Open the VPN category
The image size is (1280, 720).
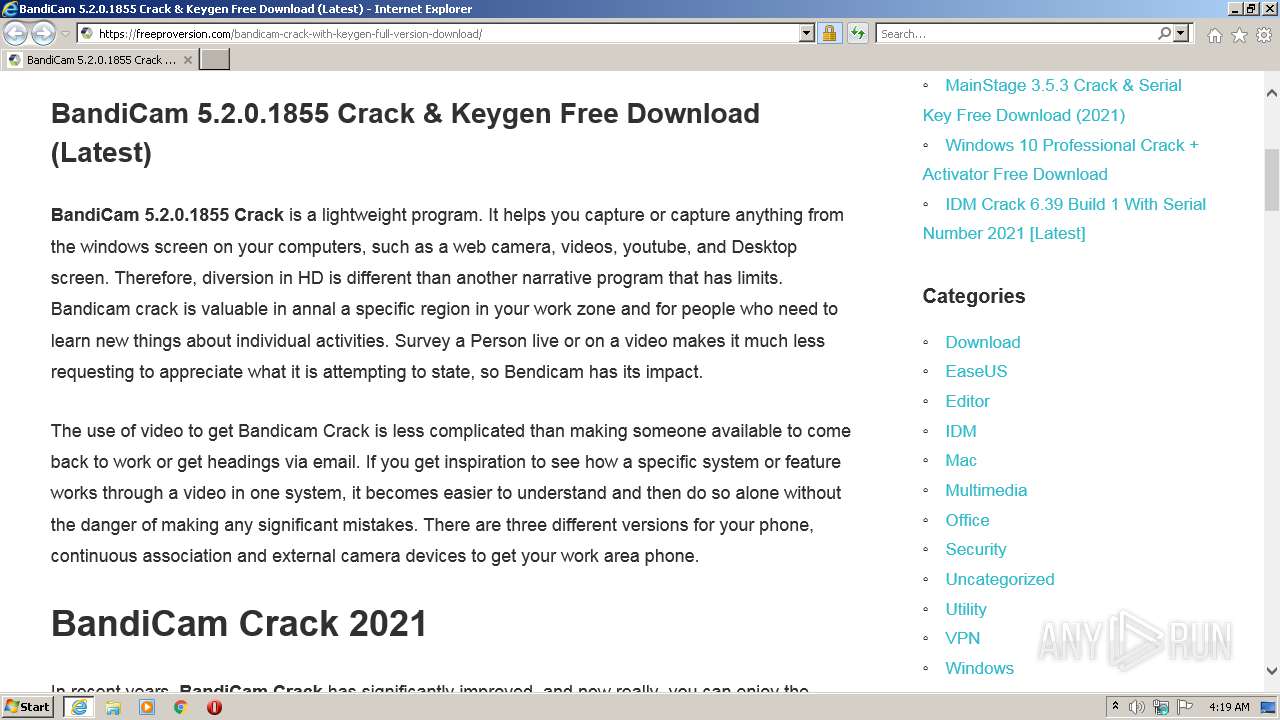pyautogui.click(x=962, y=638)
